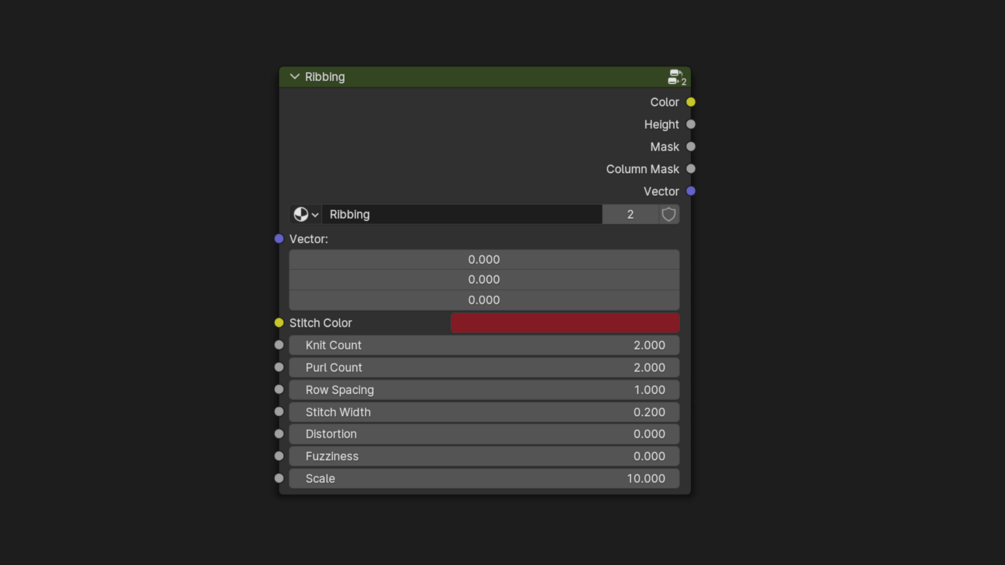Open the red Stitch Color swatch
The image size is (1005, 565).
pos(565,323)
